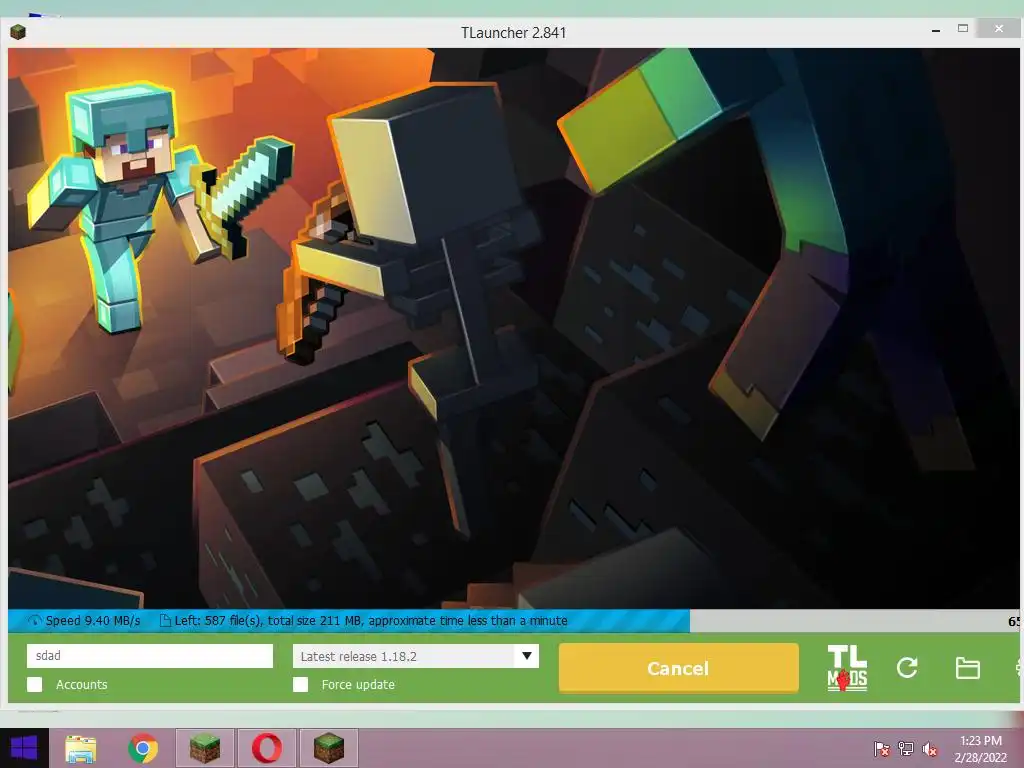Image resolution: width=1024 pixels, height=768 pixels.
Task: Click the Action Center flag tray icon
Action: coord(881,749)
